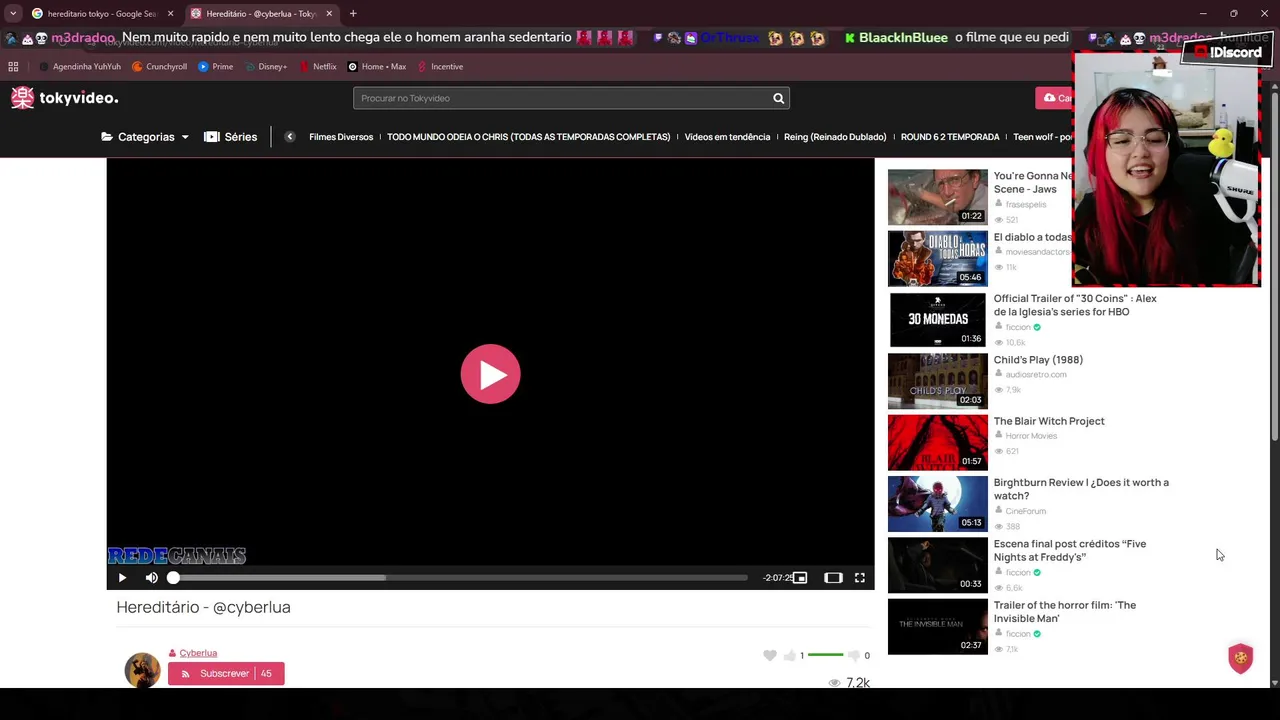Click the Jaws scene video thumbnail
The height and width of the screenshot is (720, 1280).
(x=937, y=197)
